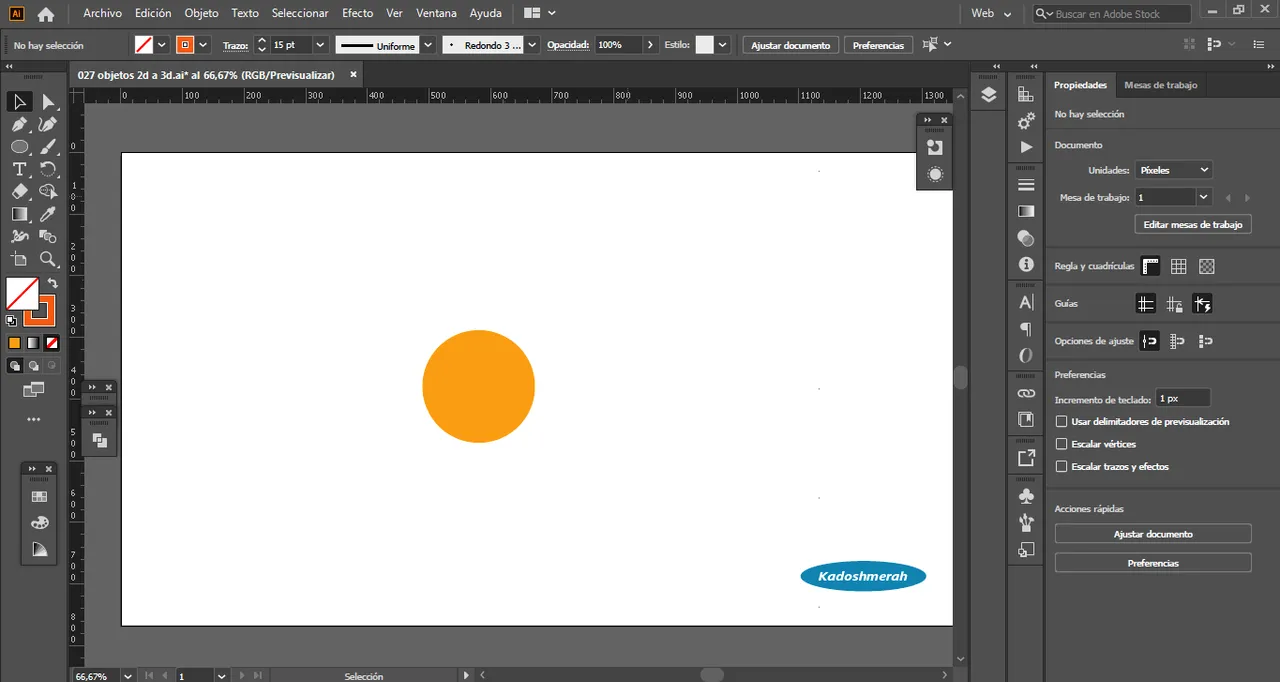This screenshot has width=1280, height=682.
Task: Select the Zoom magnifier tool
Action: click(48, 259)
